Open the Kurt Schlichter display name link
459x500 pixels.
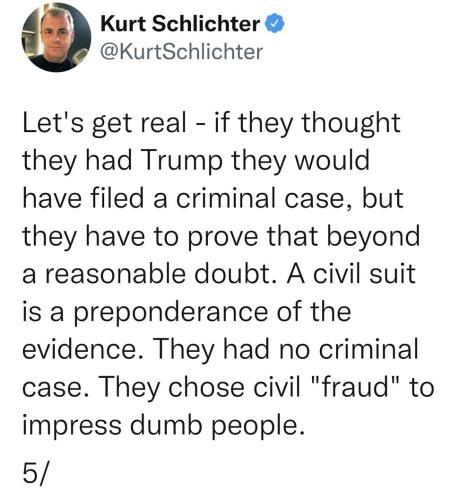pos(180,23)
